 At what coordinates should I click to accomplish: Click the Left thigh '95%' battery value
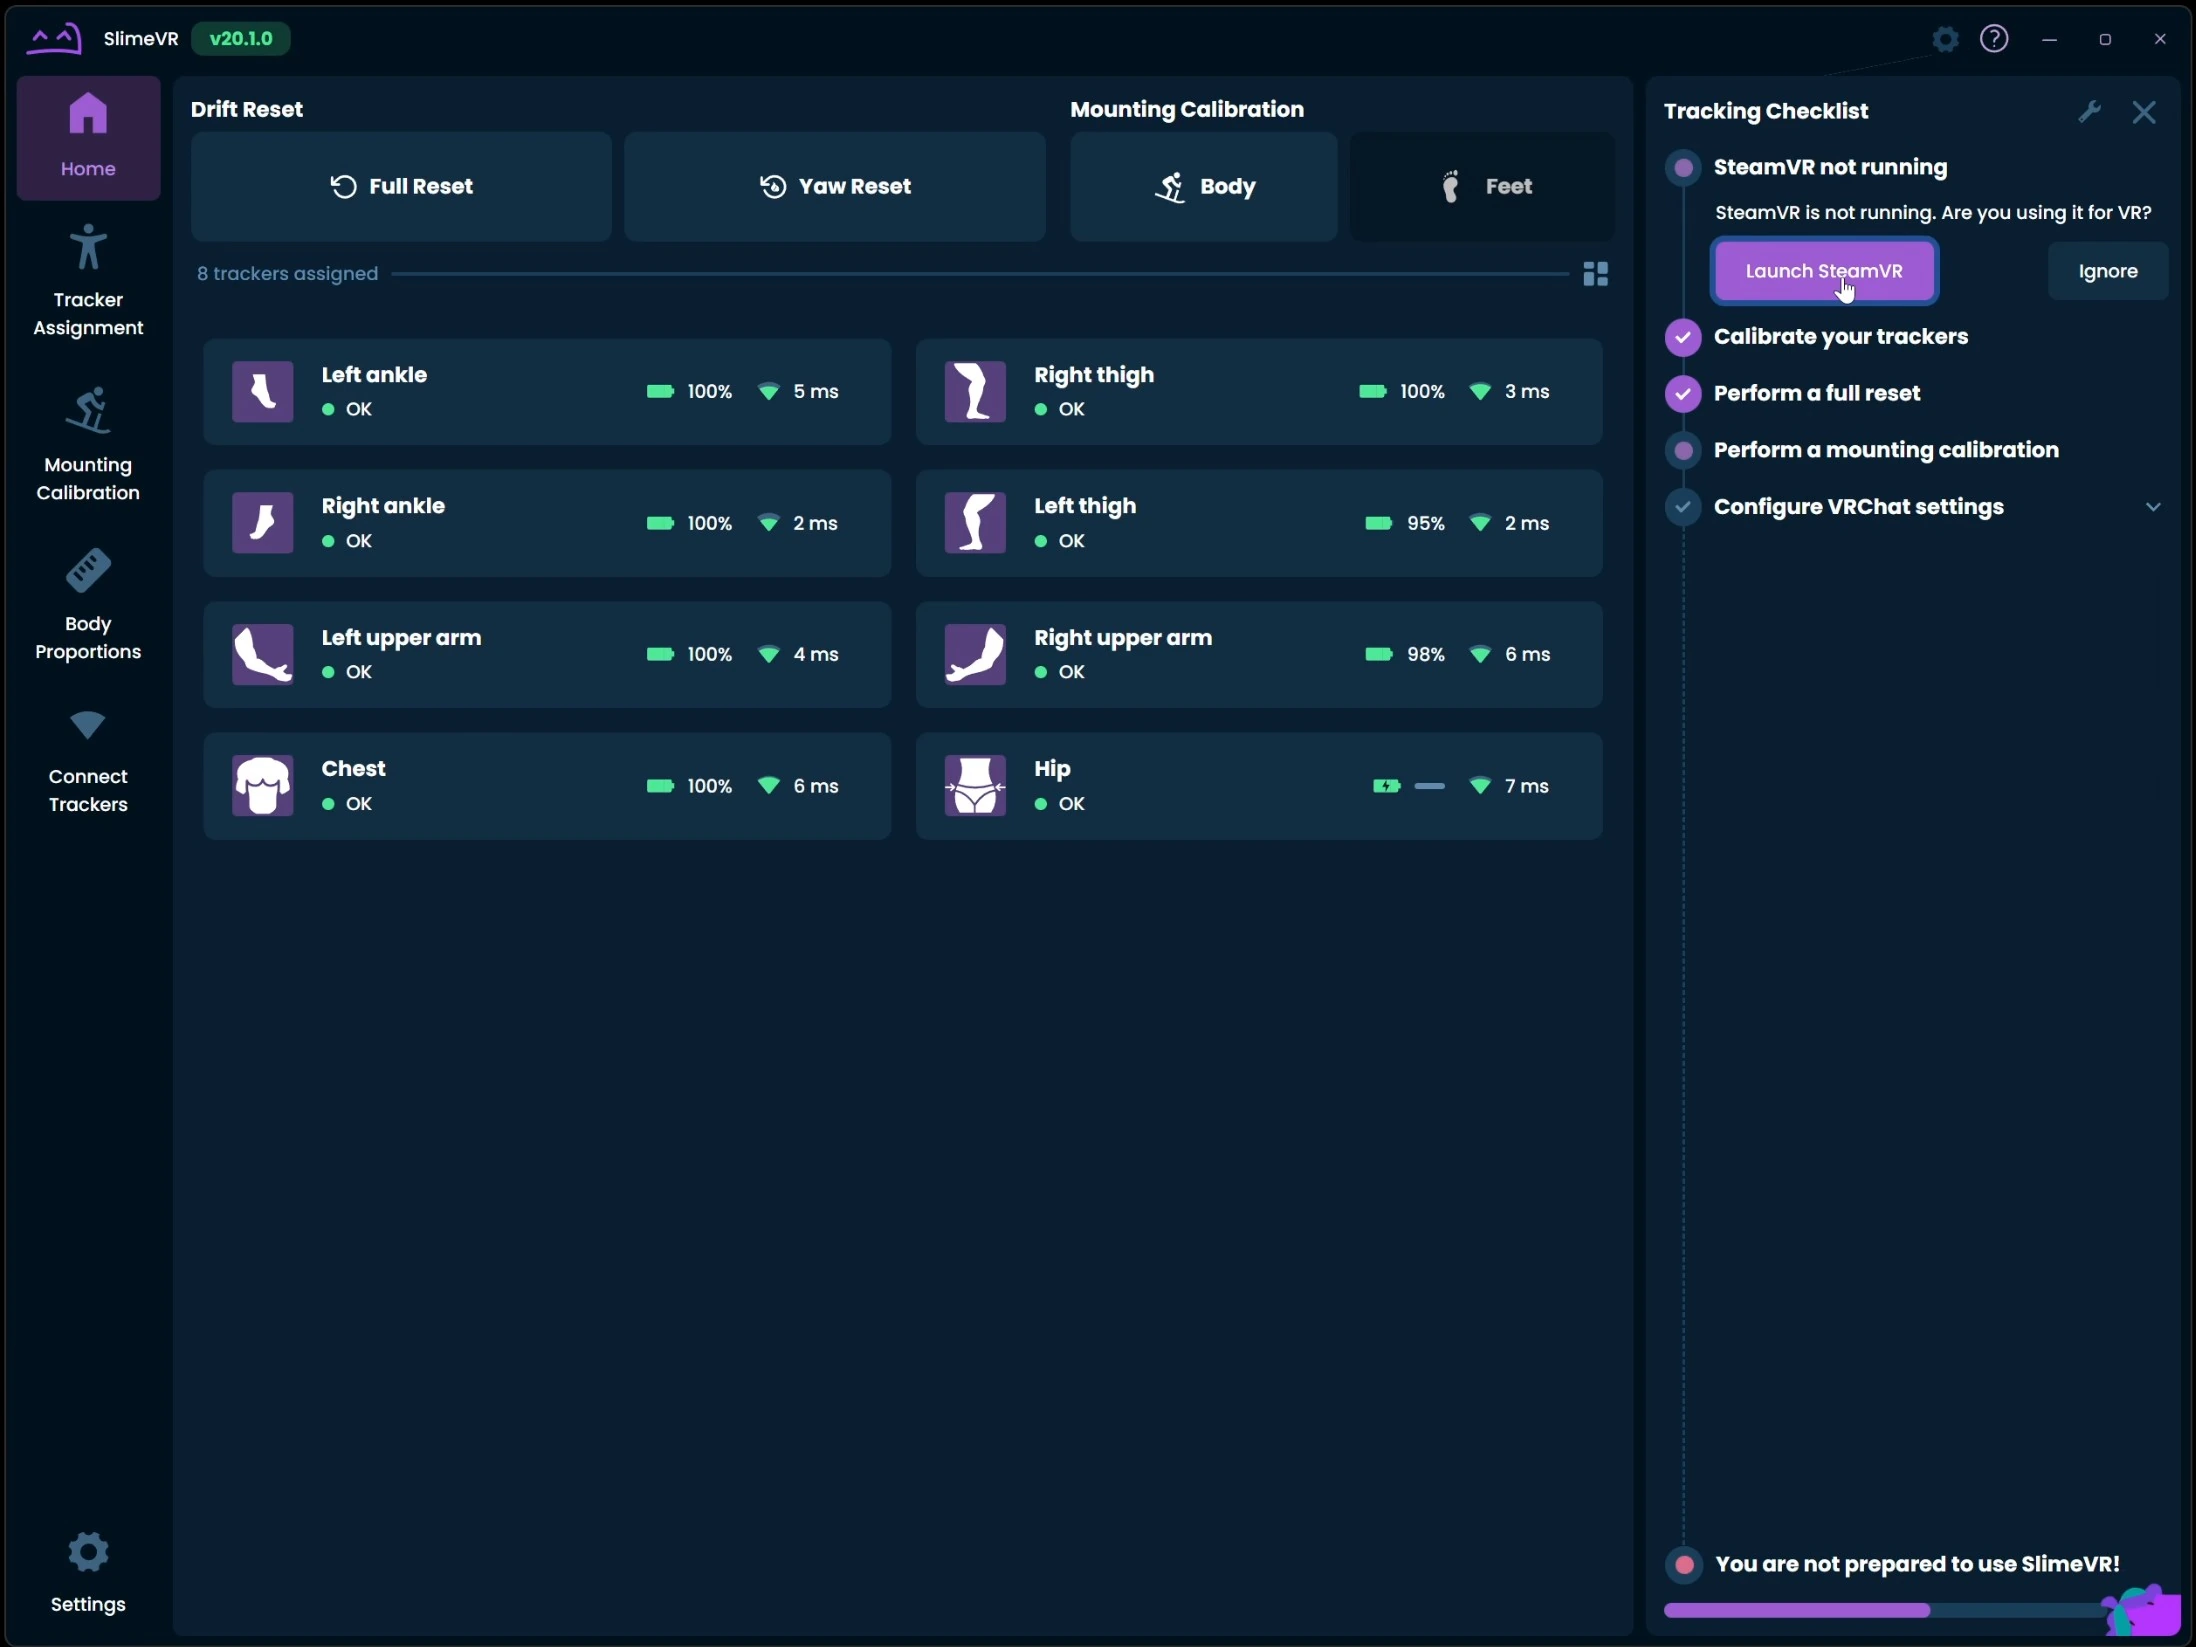1426,523
